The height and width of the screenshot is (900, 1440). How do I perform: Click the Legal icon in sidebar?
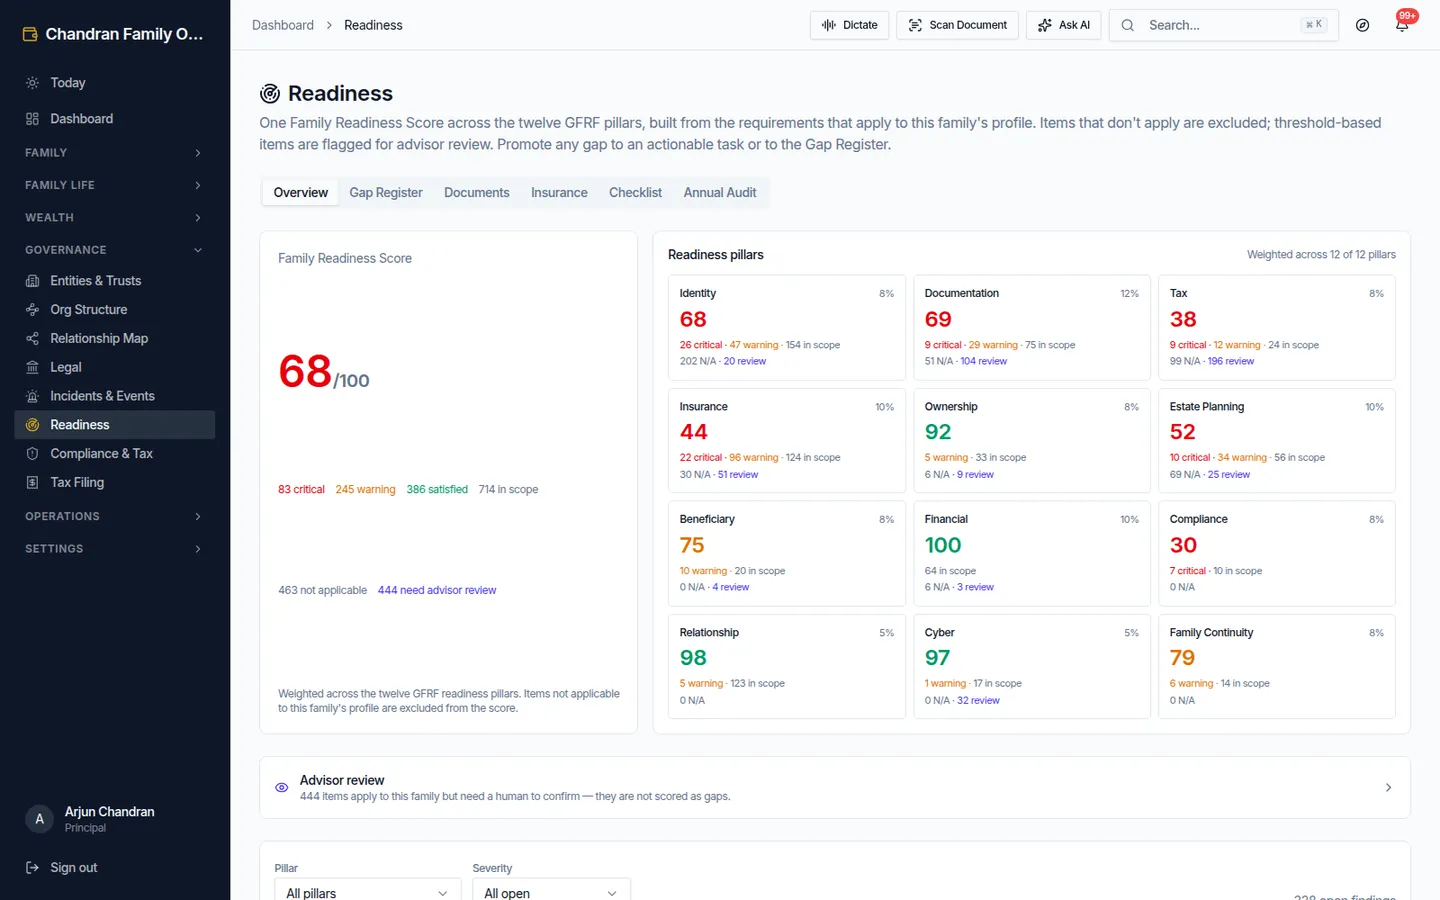(32, 368)
